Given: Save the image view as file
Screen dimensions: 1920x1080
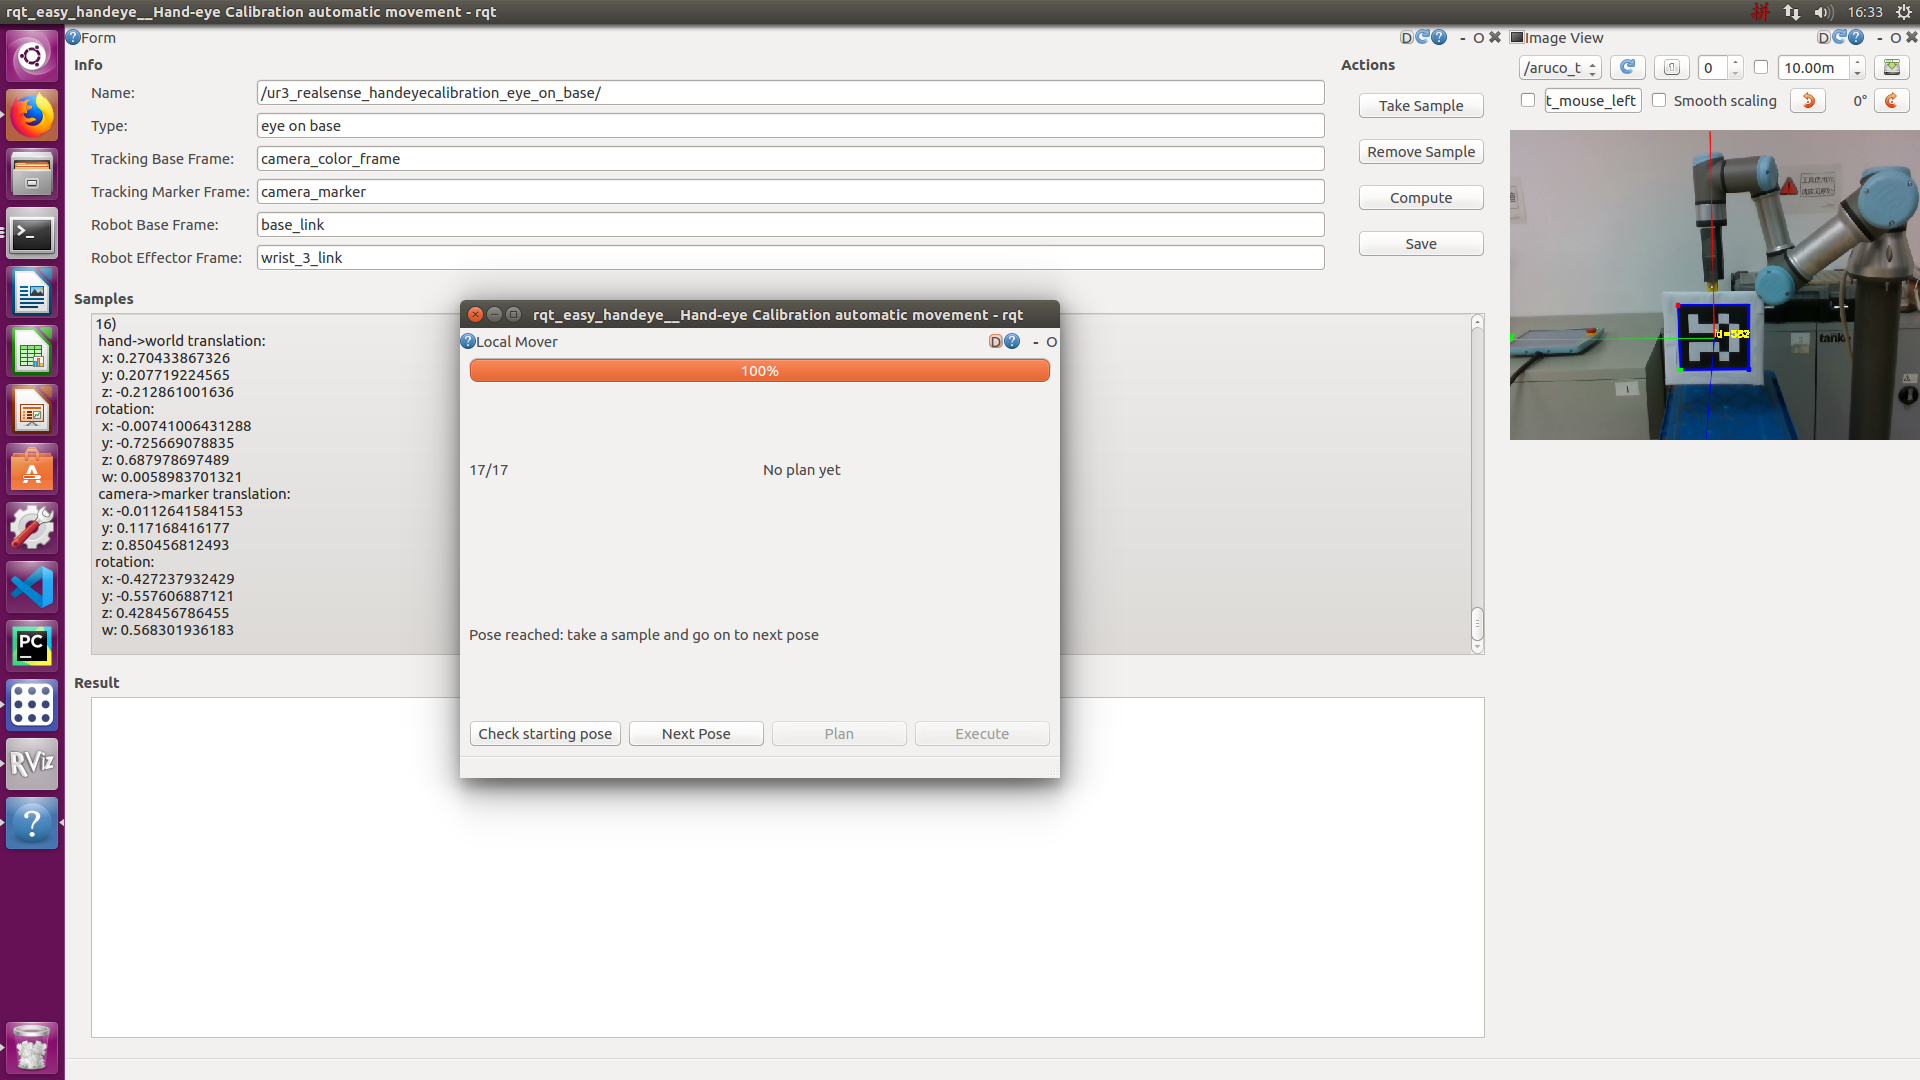Looking at the screenshot, I should [1891, 67].
